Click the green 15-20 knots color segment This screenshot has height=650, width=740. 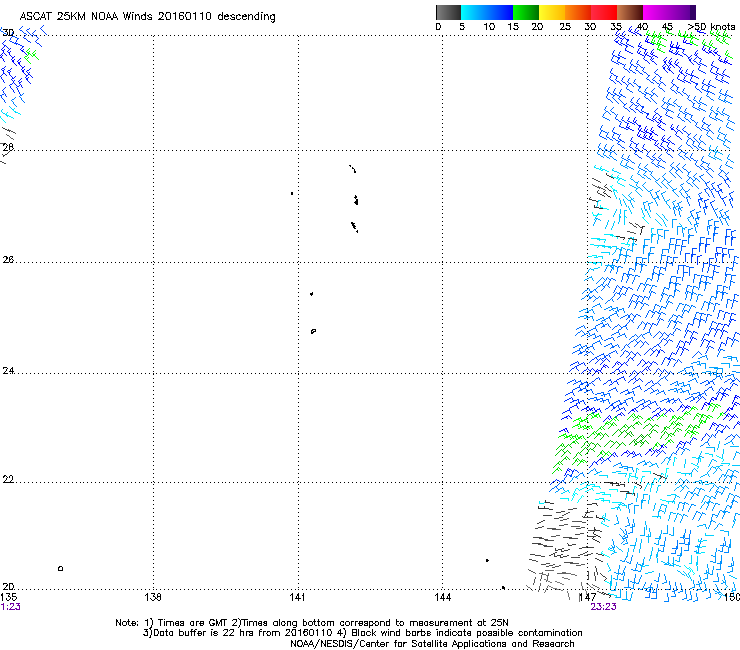tap(526, 12)
